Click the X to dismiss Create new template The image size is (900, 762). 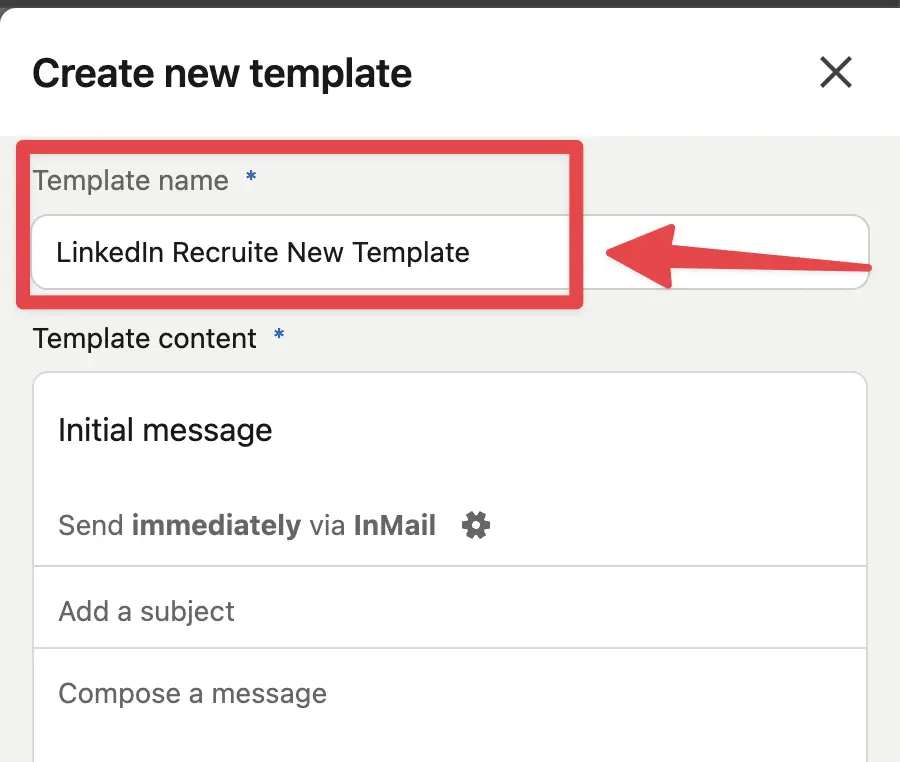click(836, 72)
